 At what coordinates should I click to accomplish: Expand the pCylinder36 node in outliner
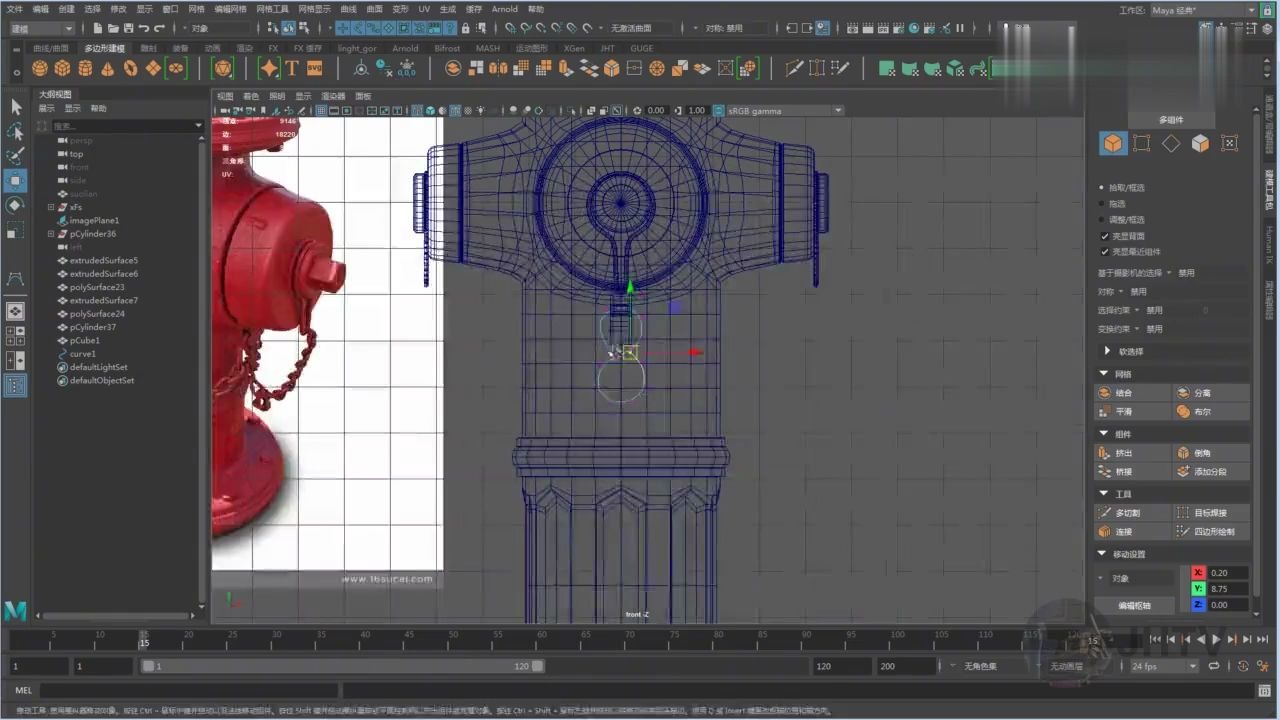51,234
